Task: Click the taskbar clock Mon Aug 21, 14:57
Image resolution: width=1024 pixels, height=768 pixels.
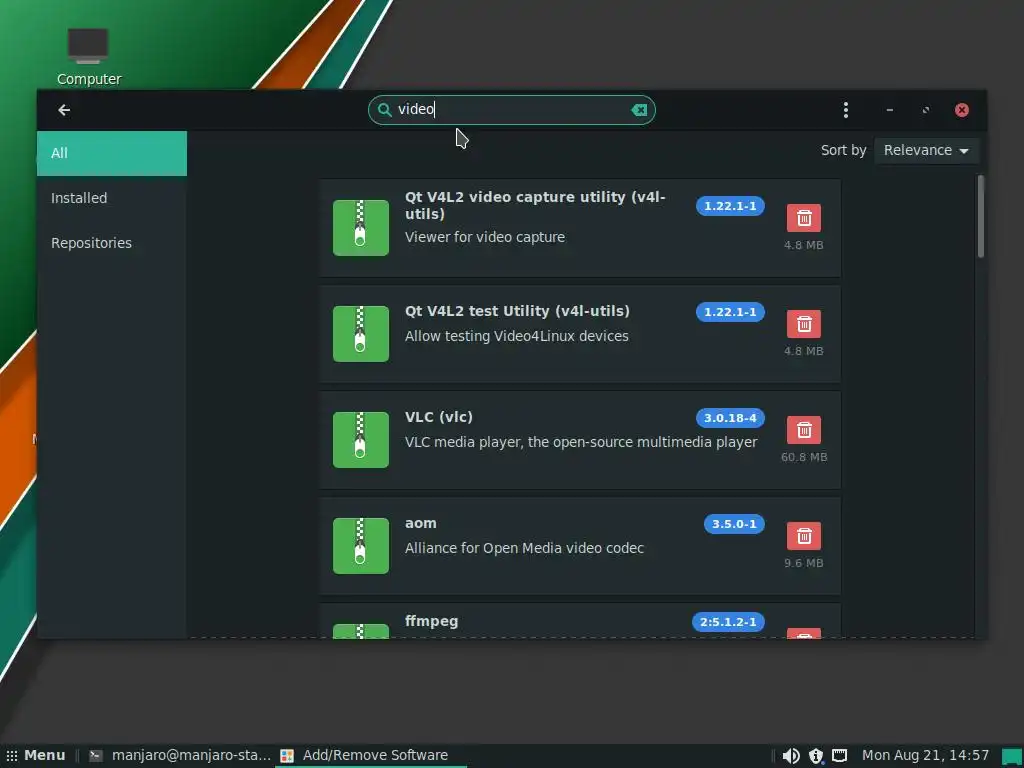Action: click(925, 756)
